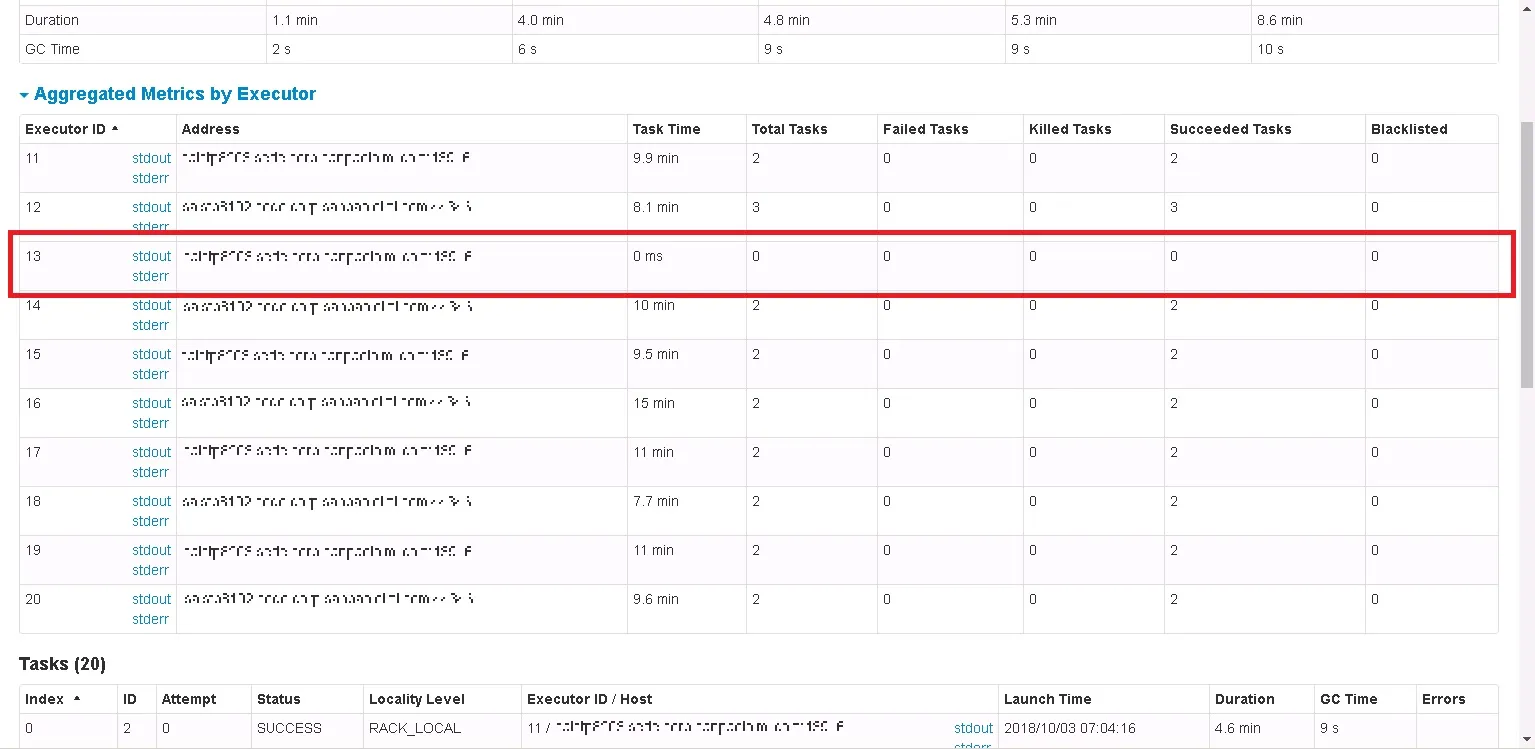Screen dimensions: 1535x749
Task: Open stdout log for executor 12
Action: tap(151, 207)
